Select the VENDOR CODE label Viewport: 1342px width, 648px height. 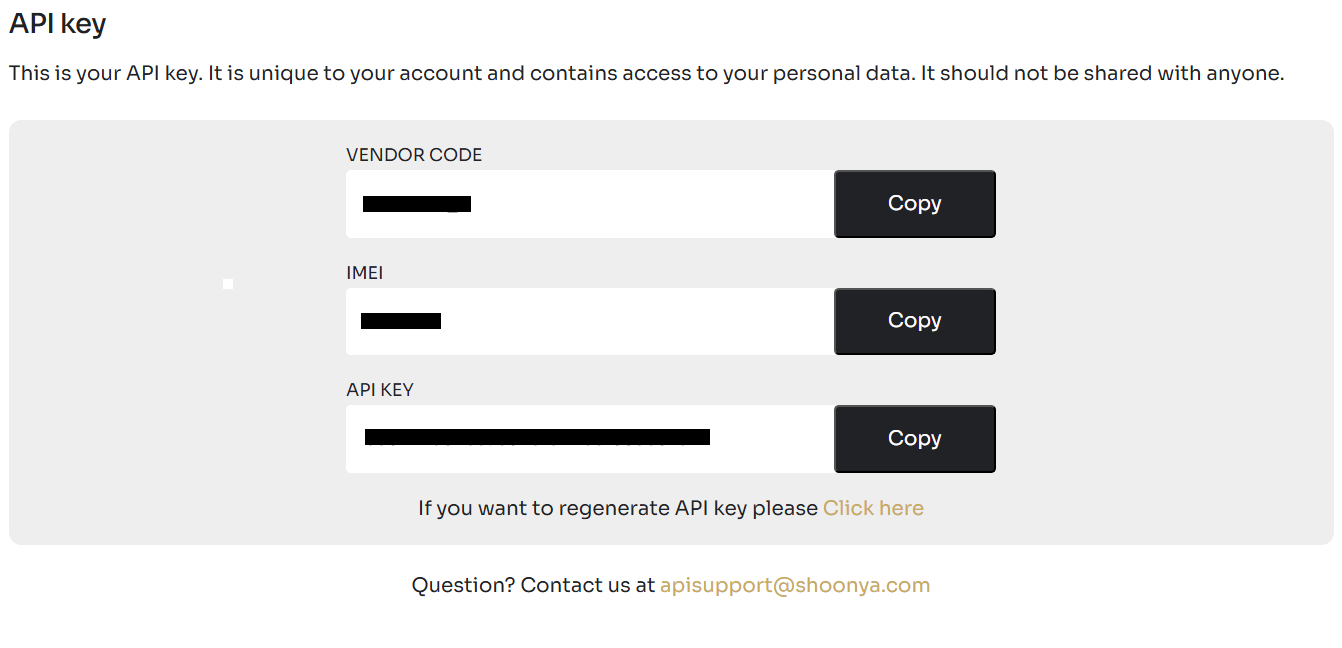click(x=414, y=155)
